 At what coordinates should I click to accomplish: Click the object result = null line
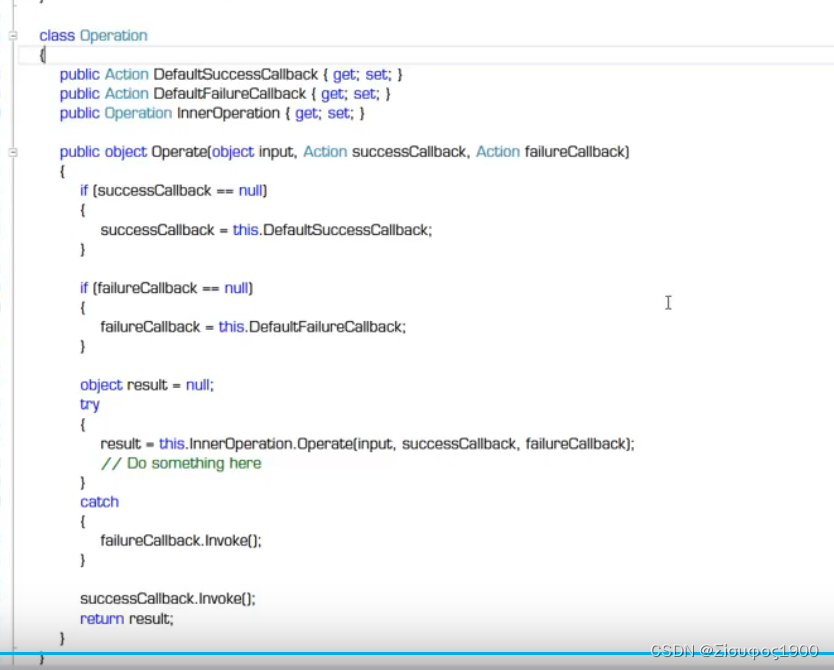click(x=145, y=385)
